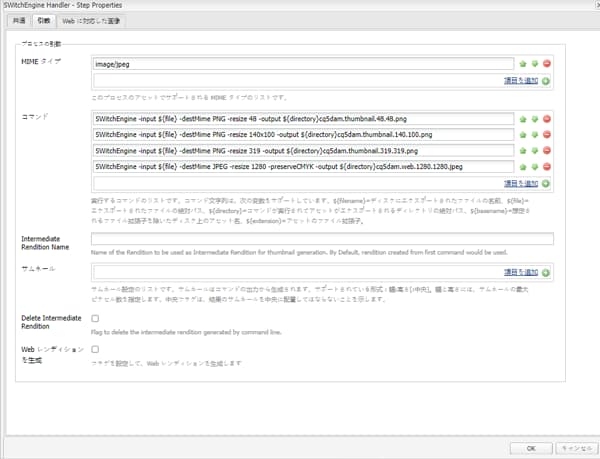
Task: Click the green add icon in commands section
Action: [x=546, y=184]
